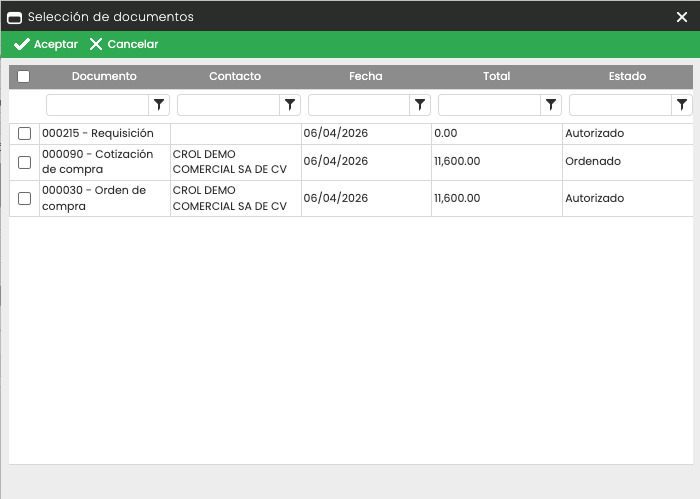Click the Contacto column filter funnel icon

290,105
